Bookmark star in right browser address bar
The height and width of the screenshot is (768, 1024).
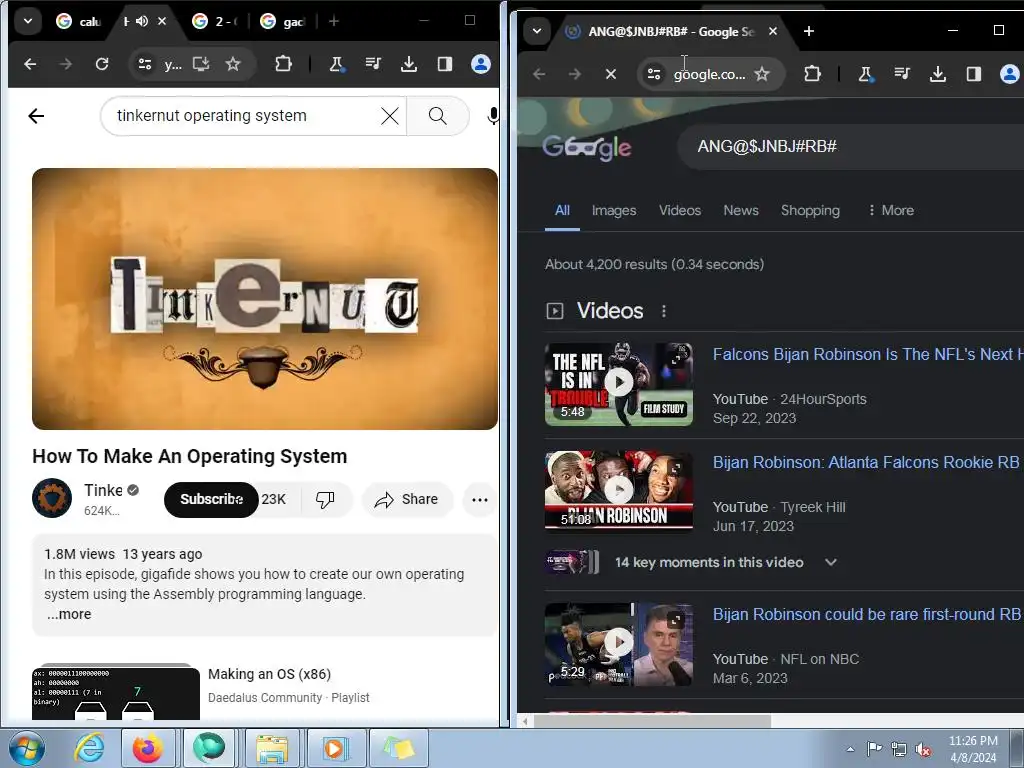(761, 74)
